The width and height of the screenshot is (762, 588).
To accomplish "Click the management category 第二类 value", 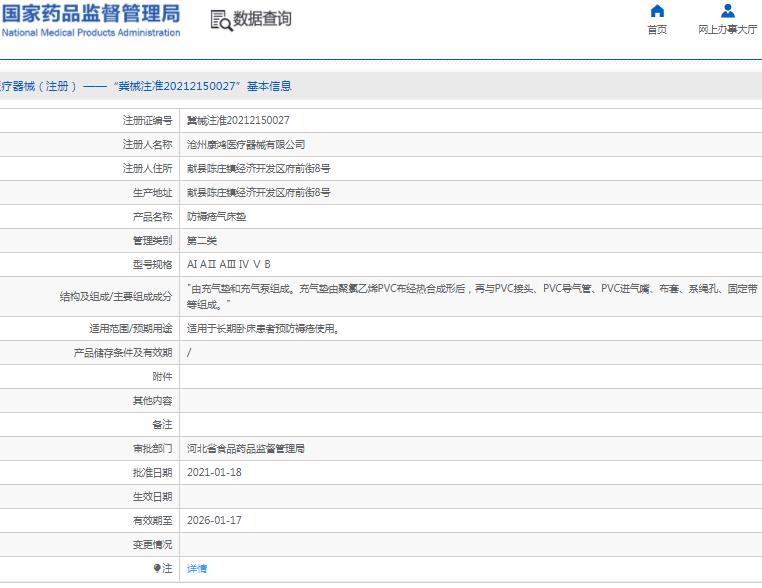I will point(202,240).
